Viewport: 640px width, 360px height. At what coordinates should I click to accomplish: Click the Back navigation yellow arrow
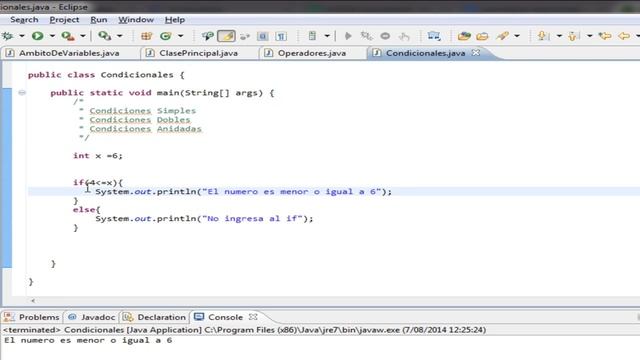pos(624,36)
